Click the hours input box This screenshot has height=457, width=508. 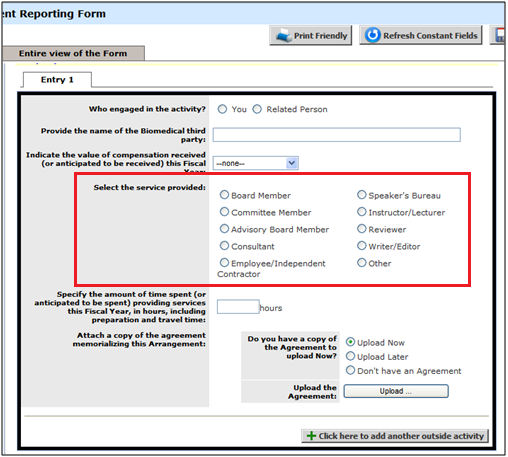point(238,307)
